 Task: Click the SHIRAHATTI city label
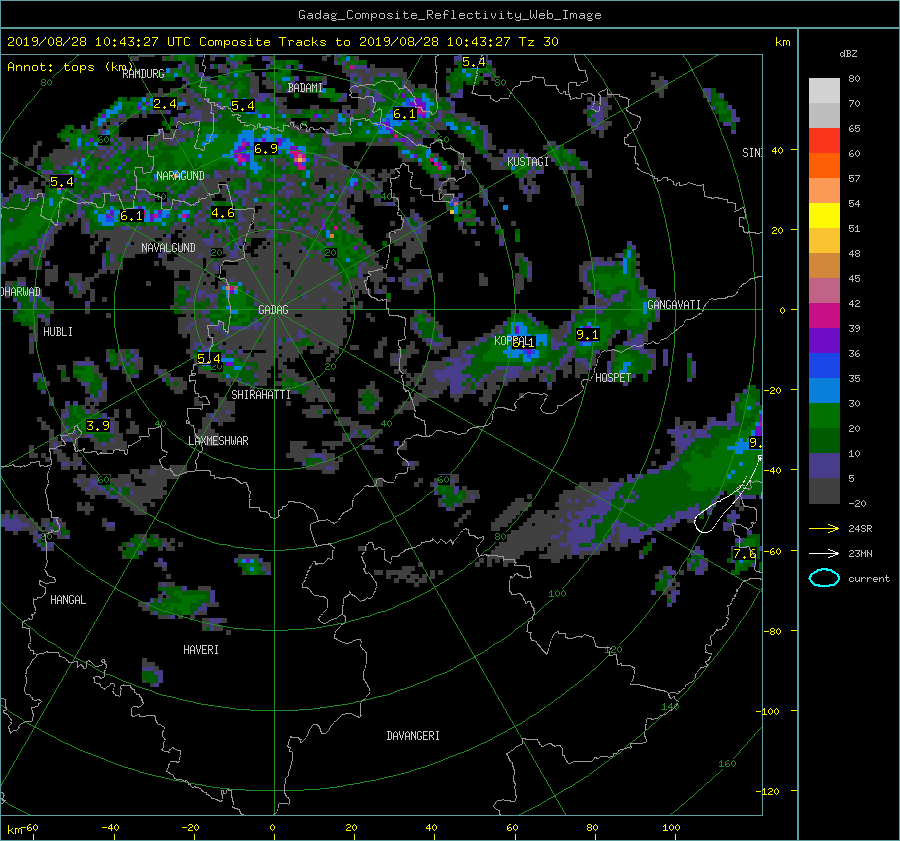(x=261, y=395)
